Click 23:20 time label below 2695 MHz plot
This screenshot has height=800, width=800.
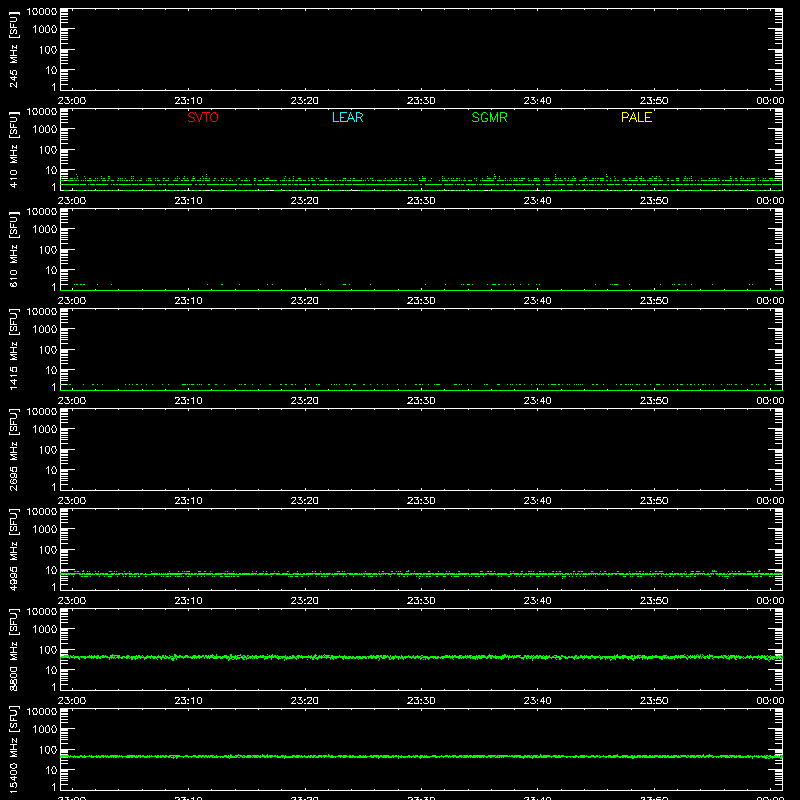point(305,501)
